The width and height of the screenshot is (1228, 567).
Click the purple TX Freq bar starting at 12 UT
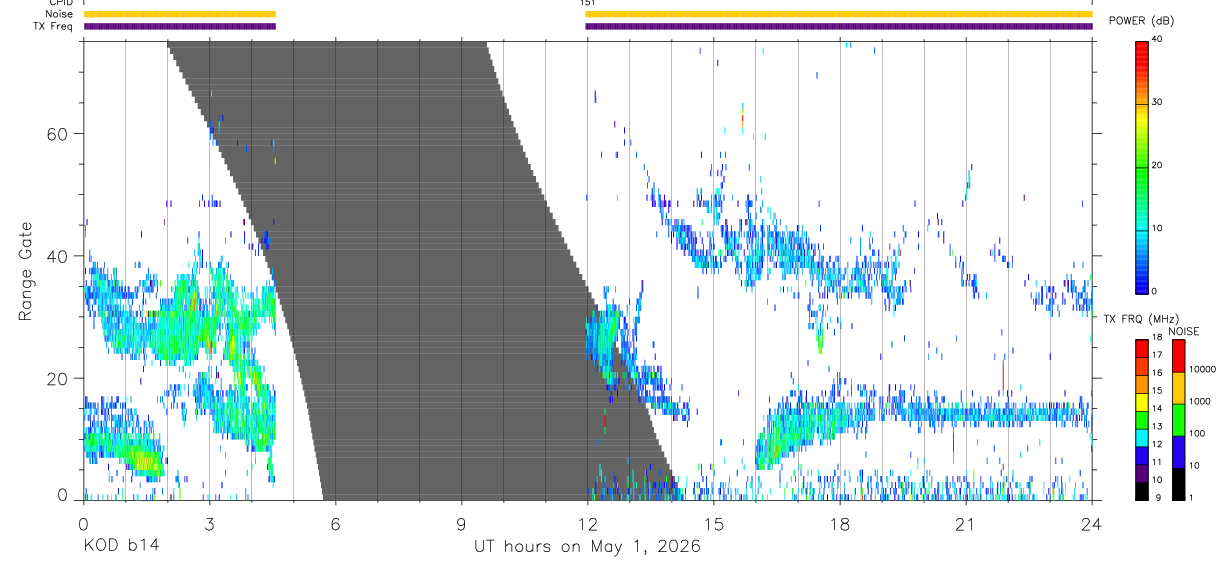pos(839,26)
